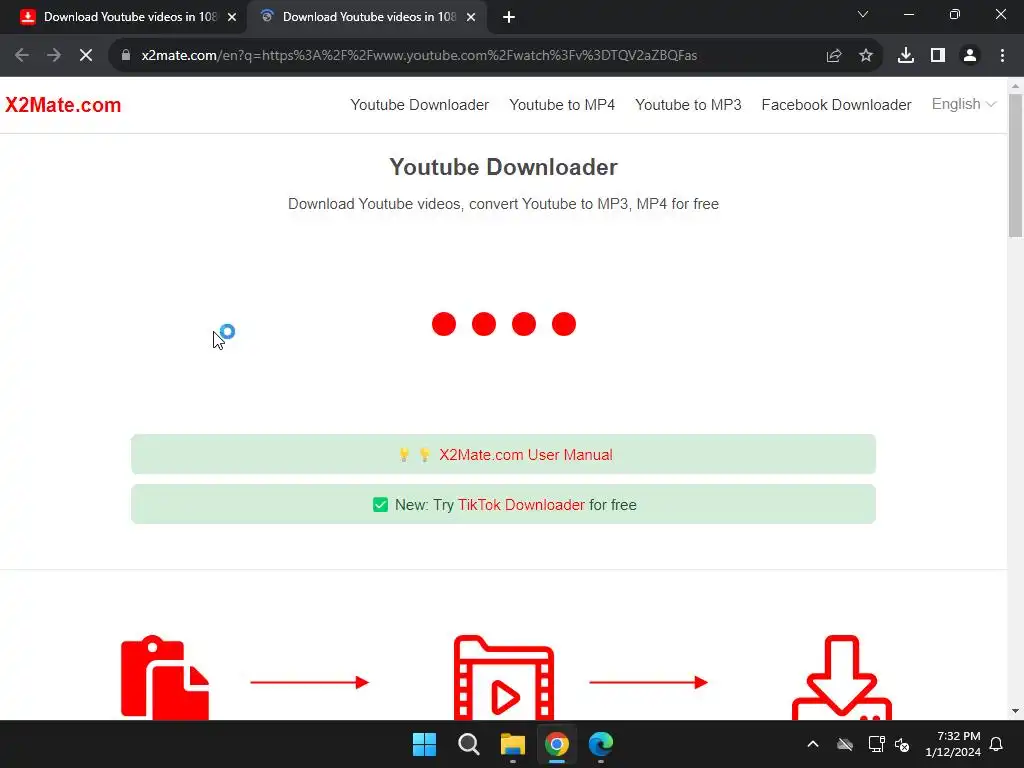The image size is (1024, 768).
Task: Go back to previous page
Action: 22,56
